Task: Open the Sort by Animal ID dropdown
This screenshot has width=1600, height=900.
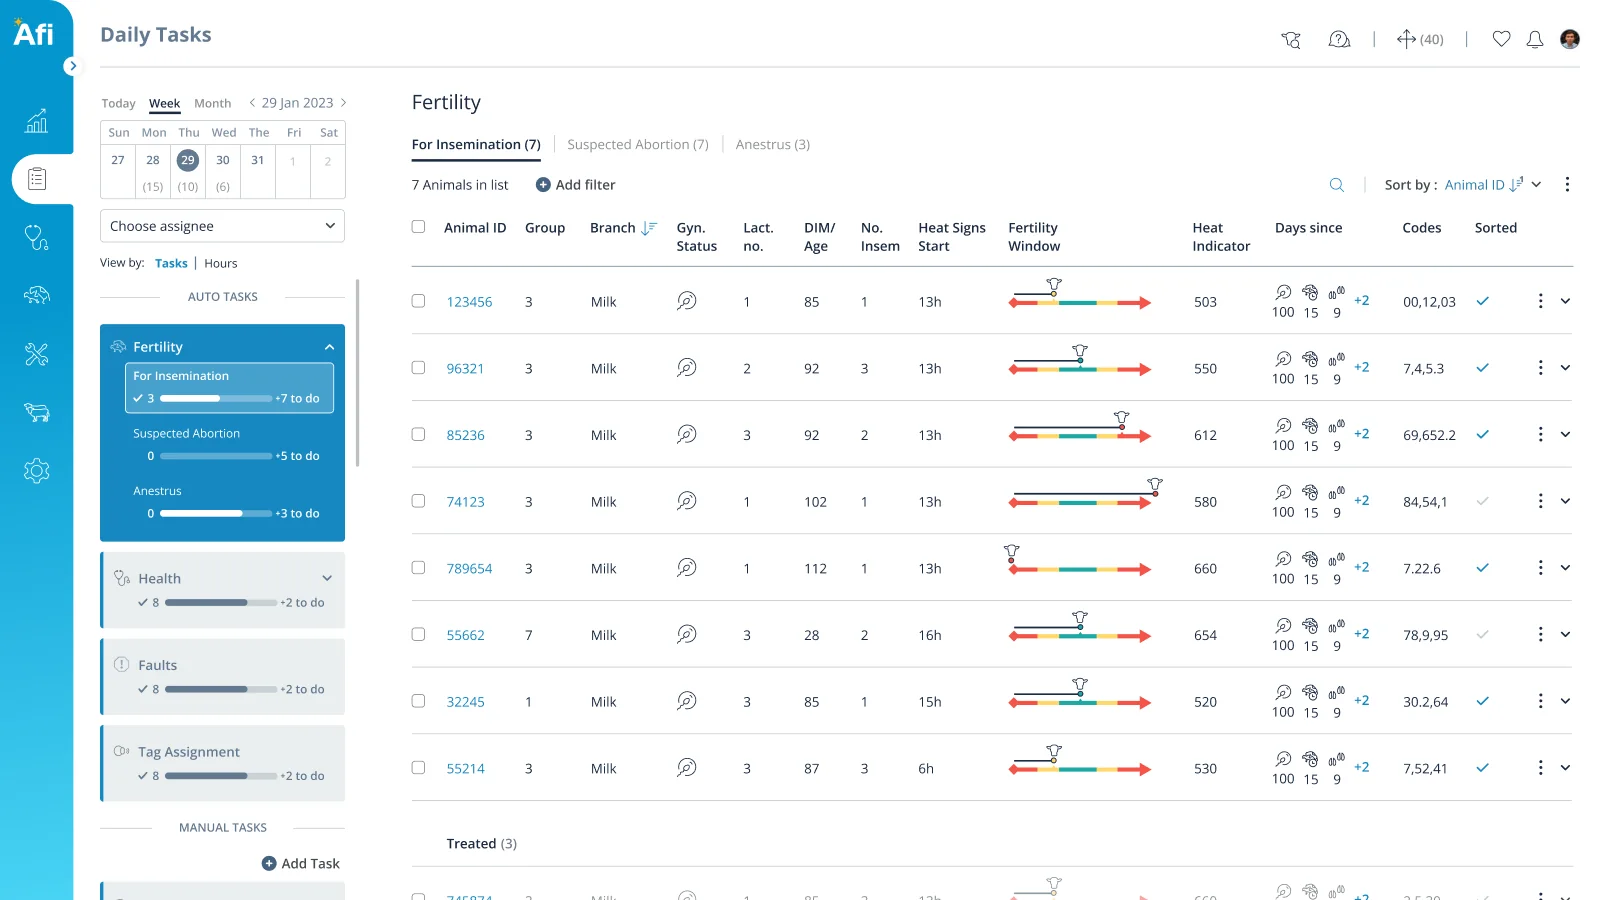Action: coord(1493,185)
